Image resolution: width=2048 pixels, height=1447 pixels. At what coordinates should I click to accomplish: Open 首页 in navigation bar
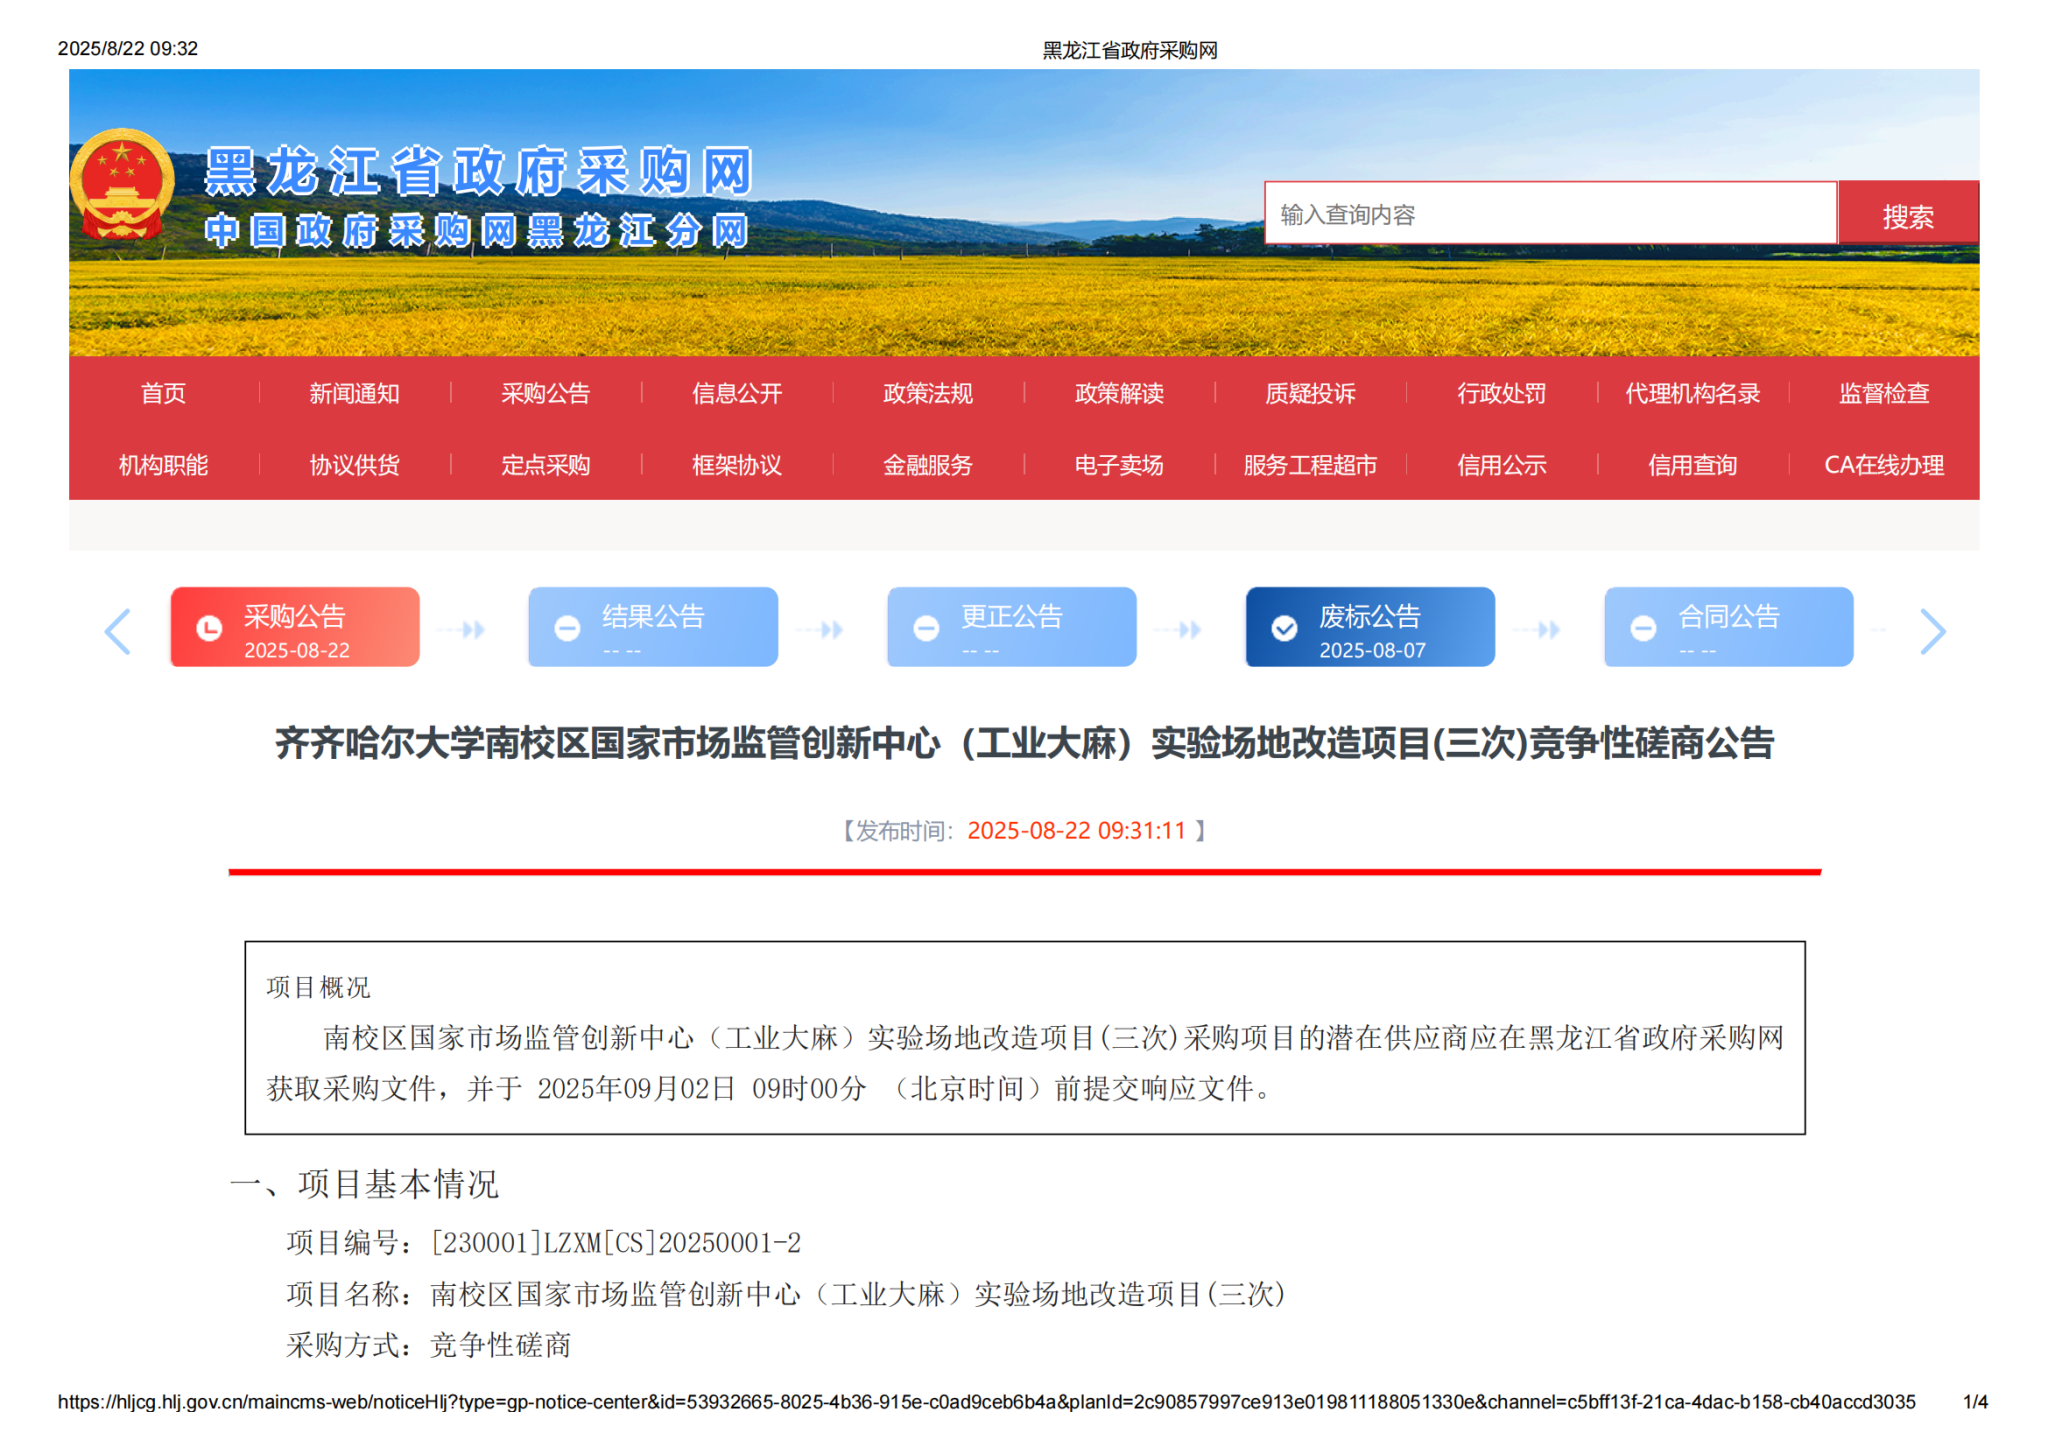click(x=163, y=393)
